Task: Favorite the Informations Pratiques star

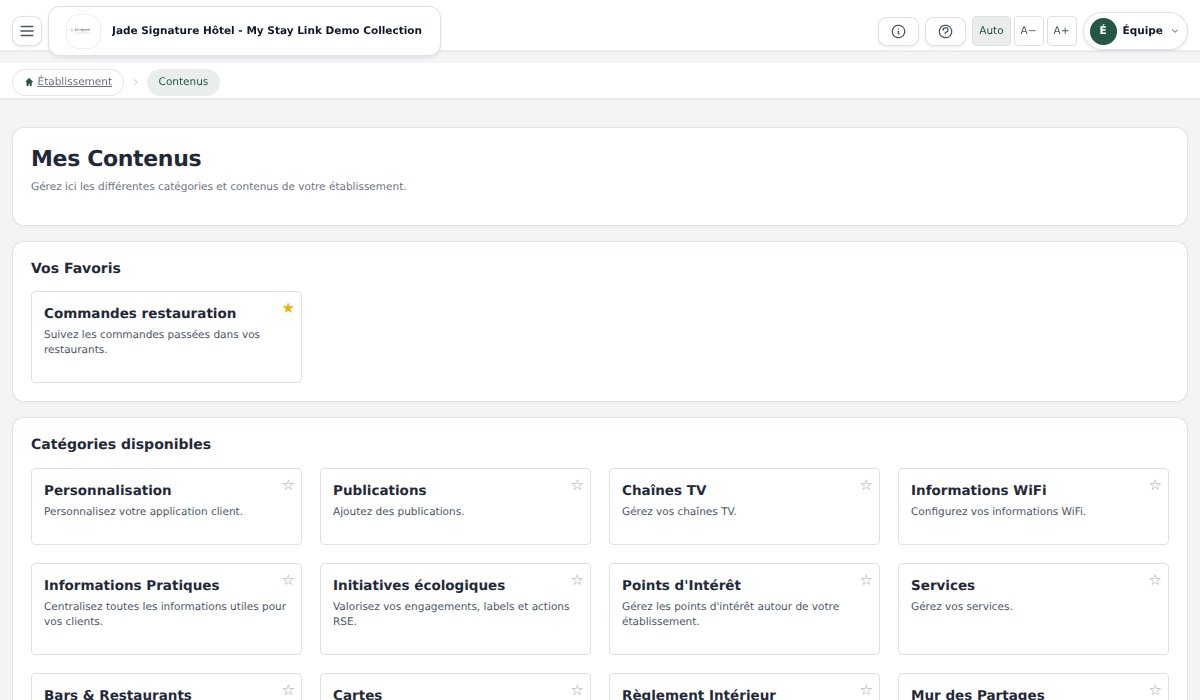Action: tap(288, 580)
